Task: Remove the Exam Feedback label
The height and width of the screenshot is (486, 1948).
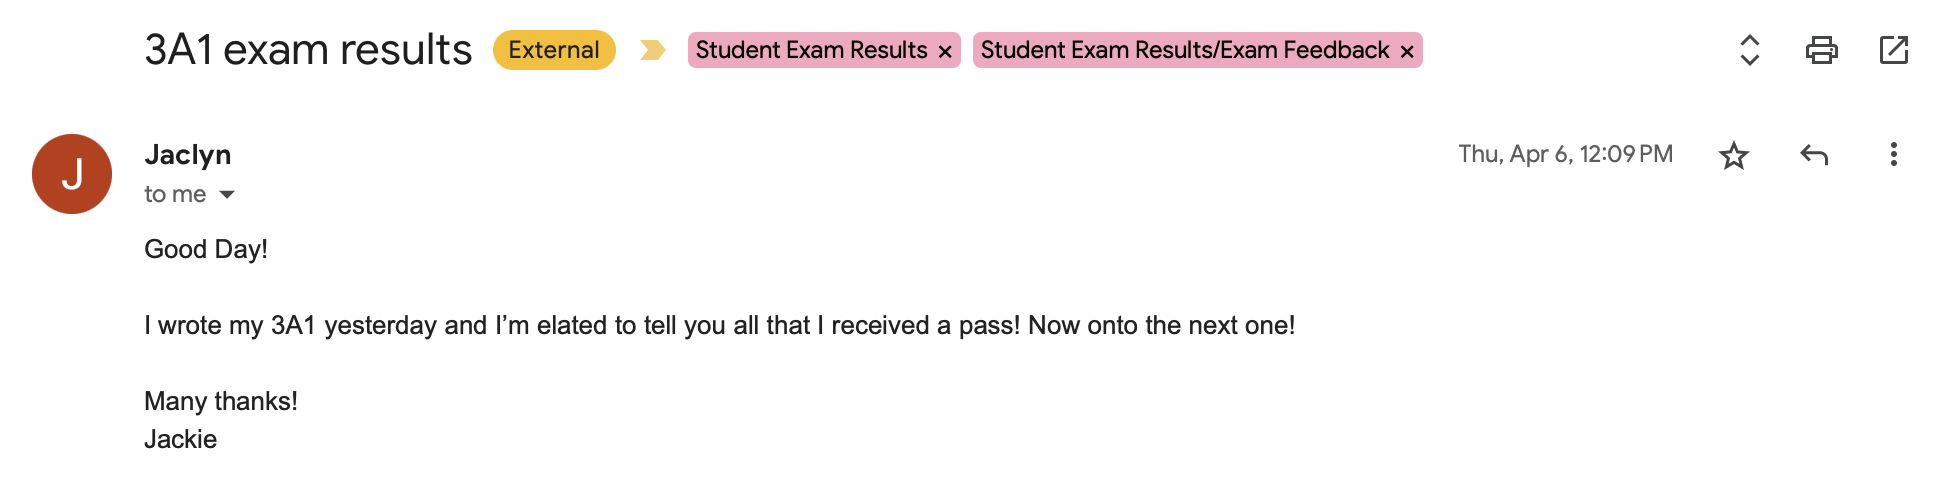Action: (1407, 51)
